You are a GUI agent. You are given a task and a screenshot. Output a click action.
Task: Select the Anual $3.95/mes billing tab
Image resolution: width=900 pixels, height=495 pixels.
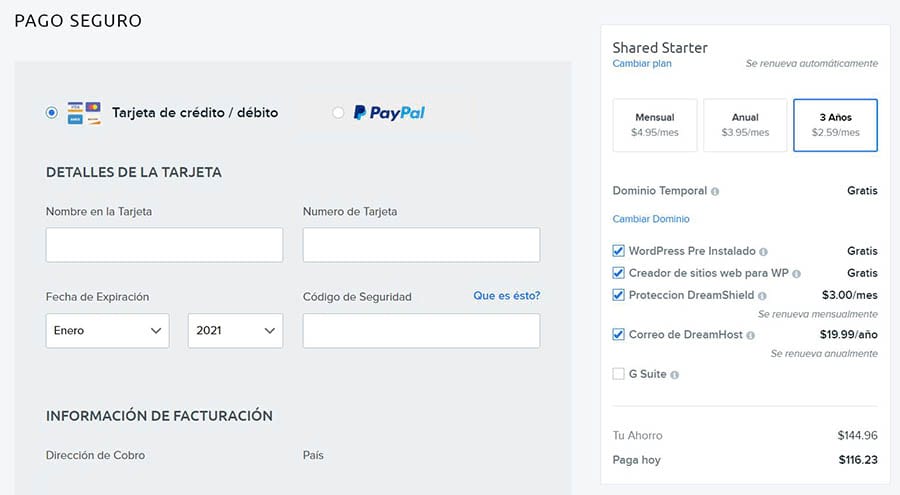click(x=745, y=125)
